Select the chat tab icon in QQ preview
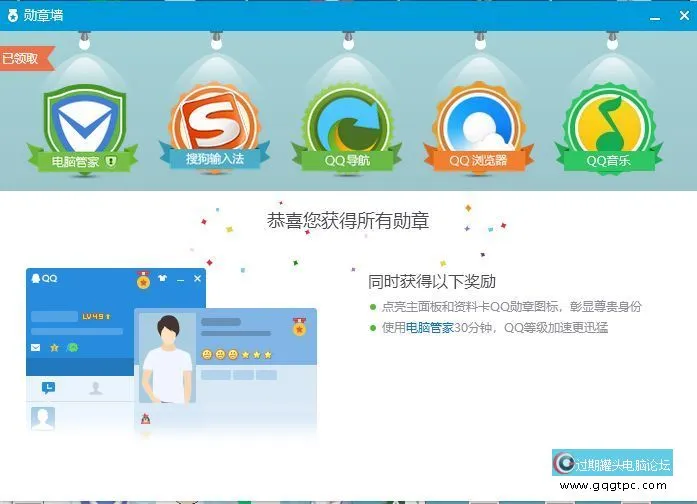This screenshot has height=504, width=697. pyautogui.click(x=48, y=388)
